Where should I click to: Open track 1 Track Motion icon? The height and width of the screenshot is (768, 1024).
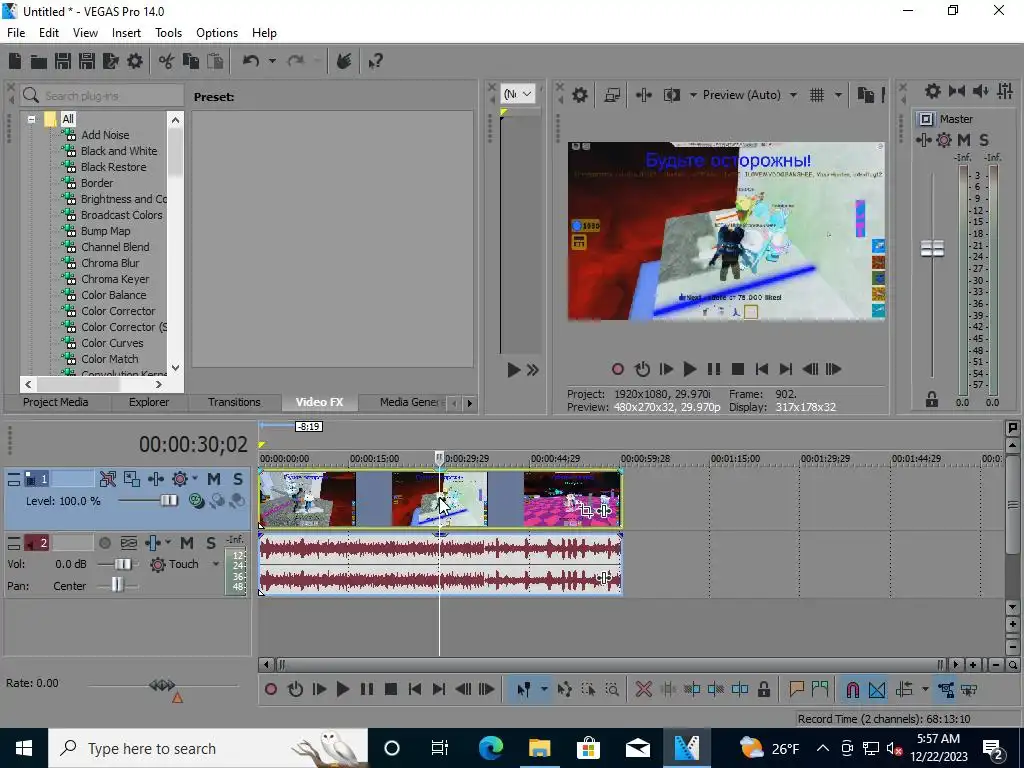tap(132, 479)
